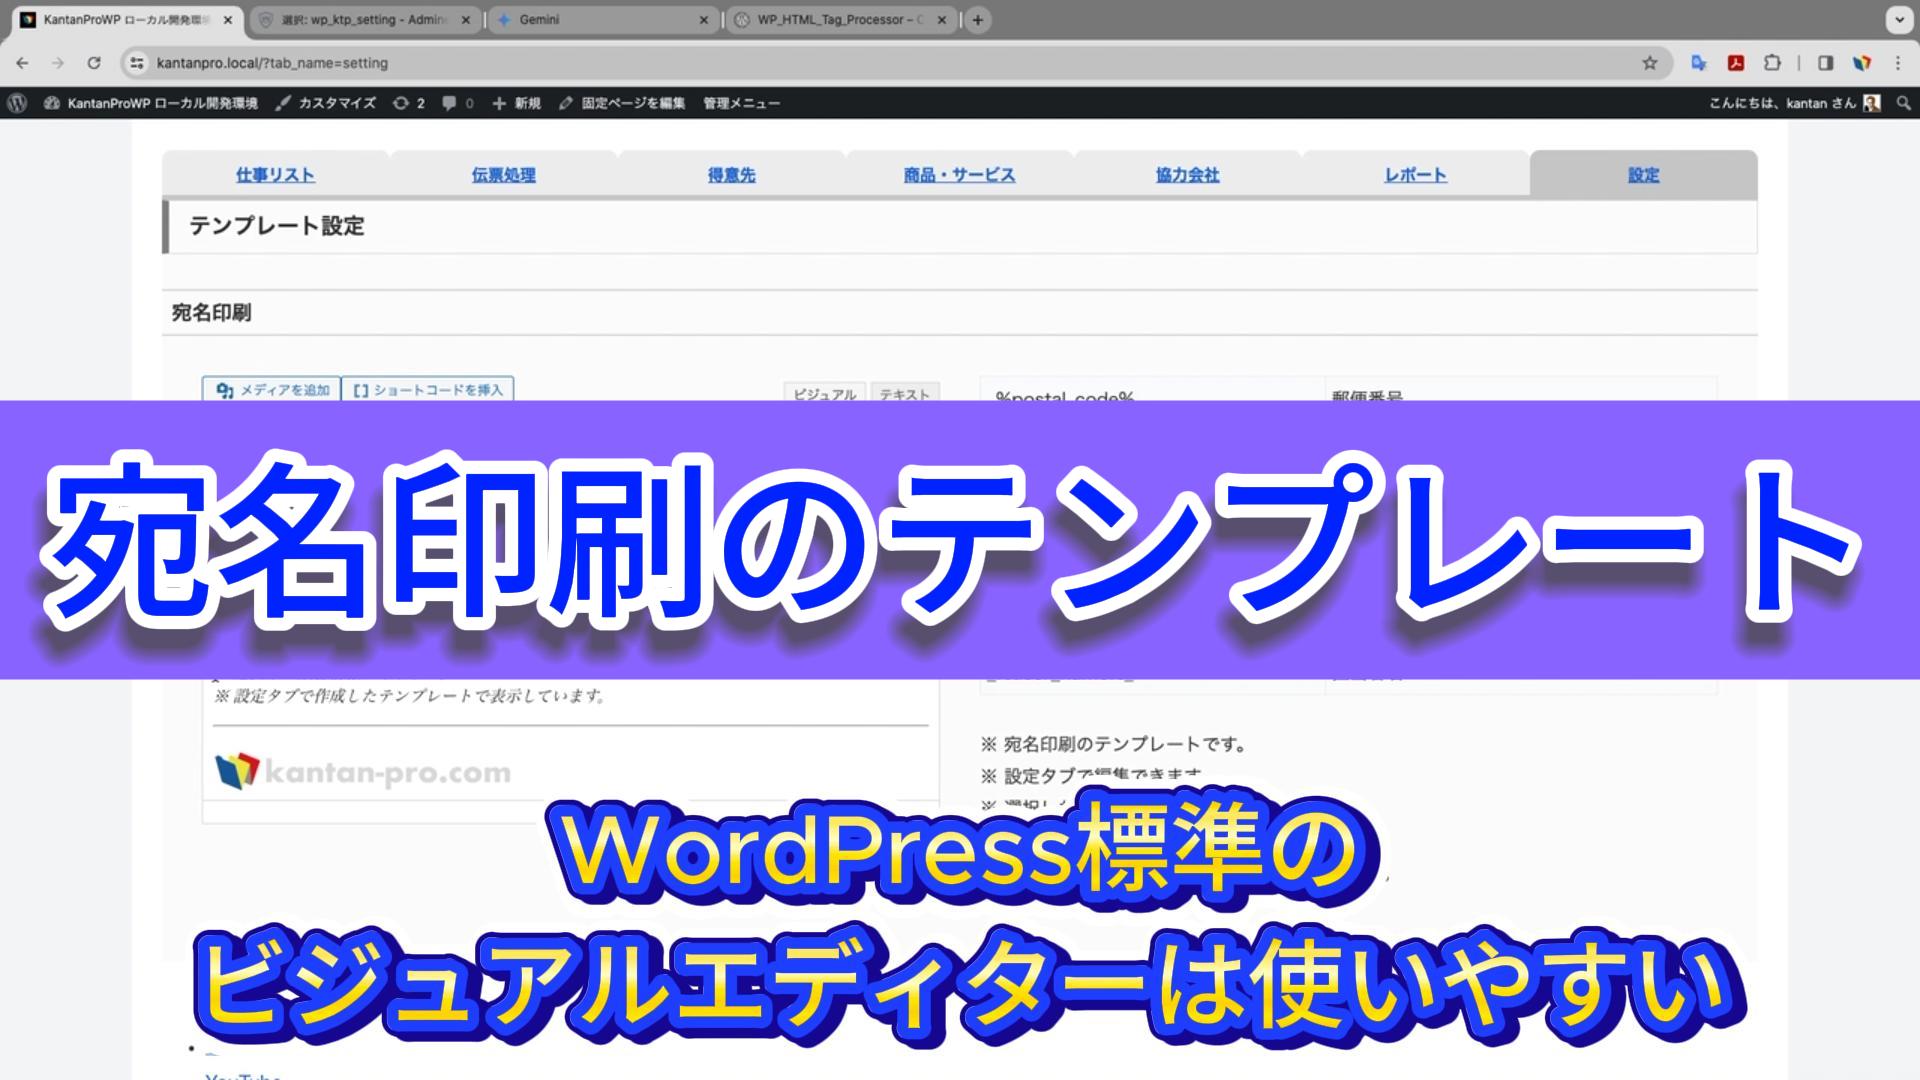
Task: Toggle the browser side panel icon
Action: point(1825,63)
